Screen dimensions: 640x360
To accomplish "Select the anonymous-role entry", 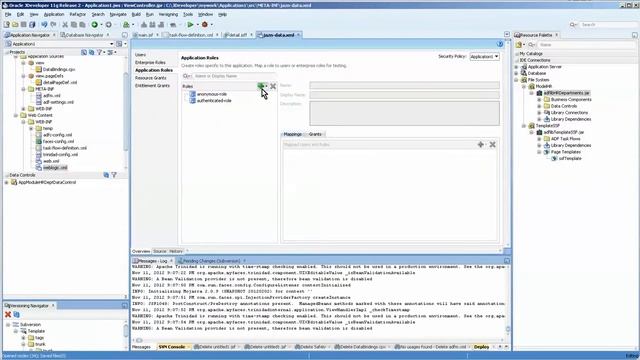I will click(x=211, y=94).
